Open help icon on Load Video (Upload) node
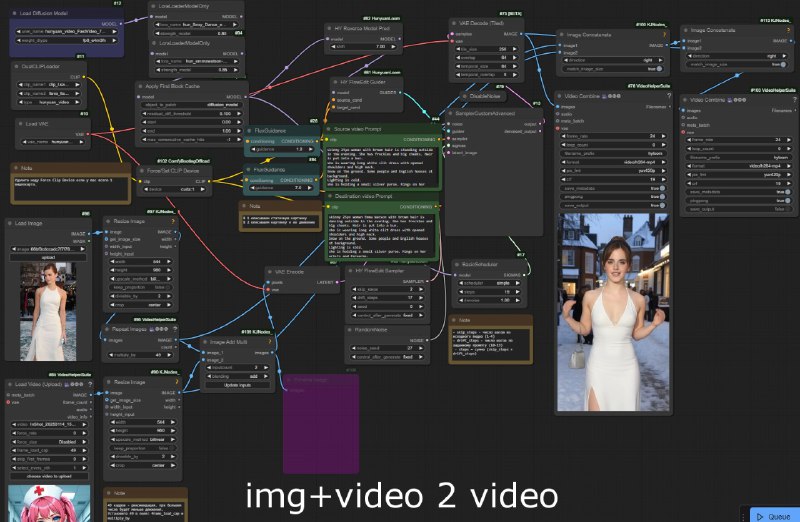800x522 pixels. click(x=90, y=384)
